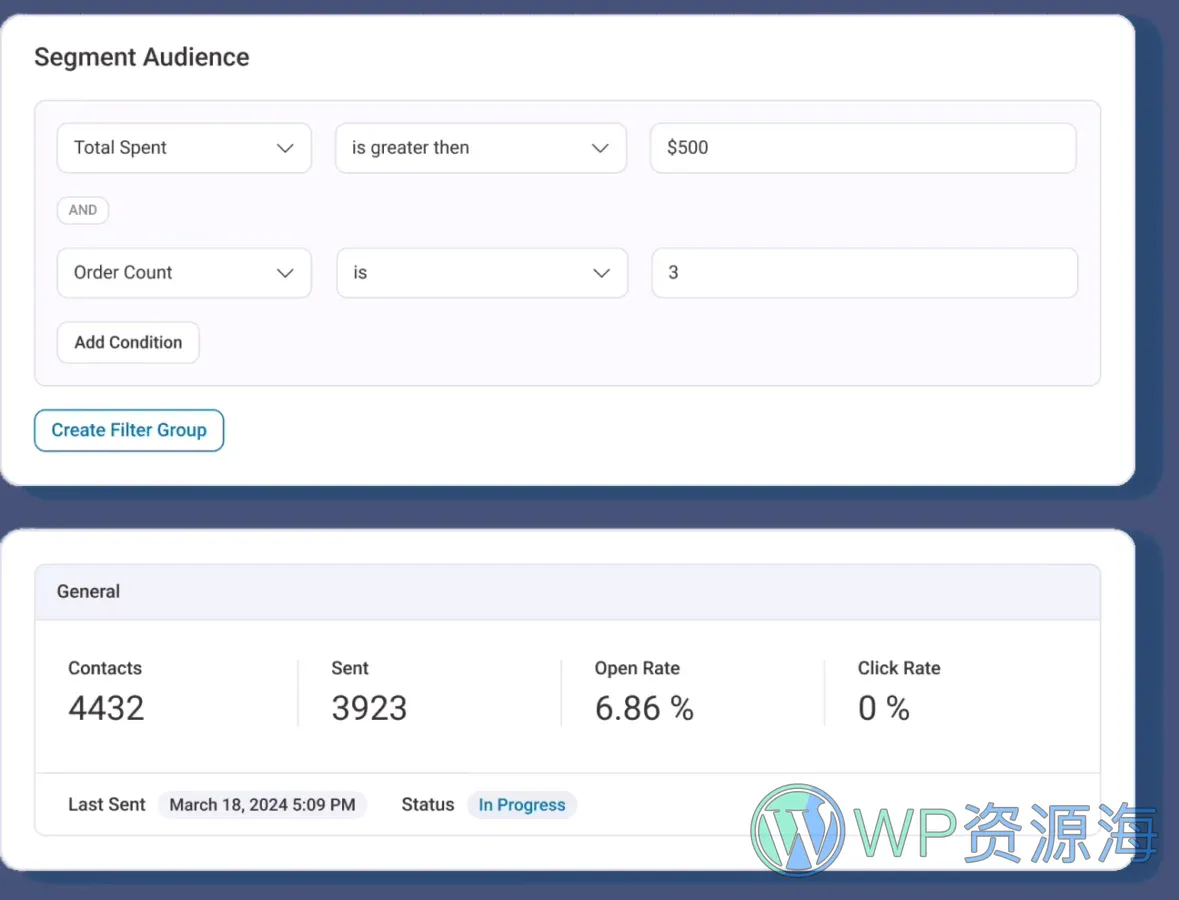Screen dimensions: 1179x900
Task: Open the Total Spent field dropdown
Action: (x=183, y=147)
